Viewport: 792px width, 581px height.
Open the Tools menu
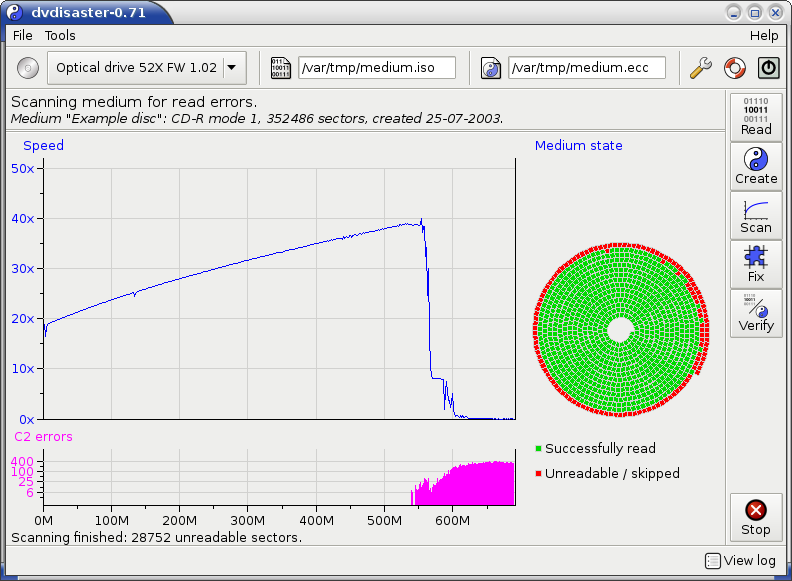[60, 35]
